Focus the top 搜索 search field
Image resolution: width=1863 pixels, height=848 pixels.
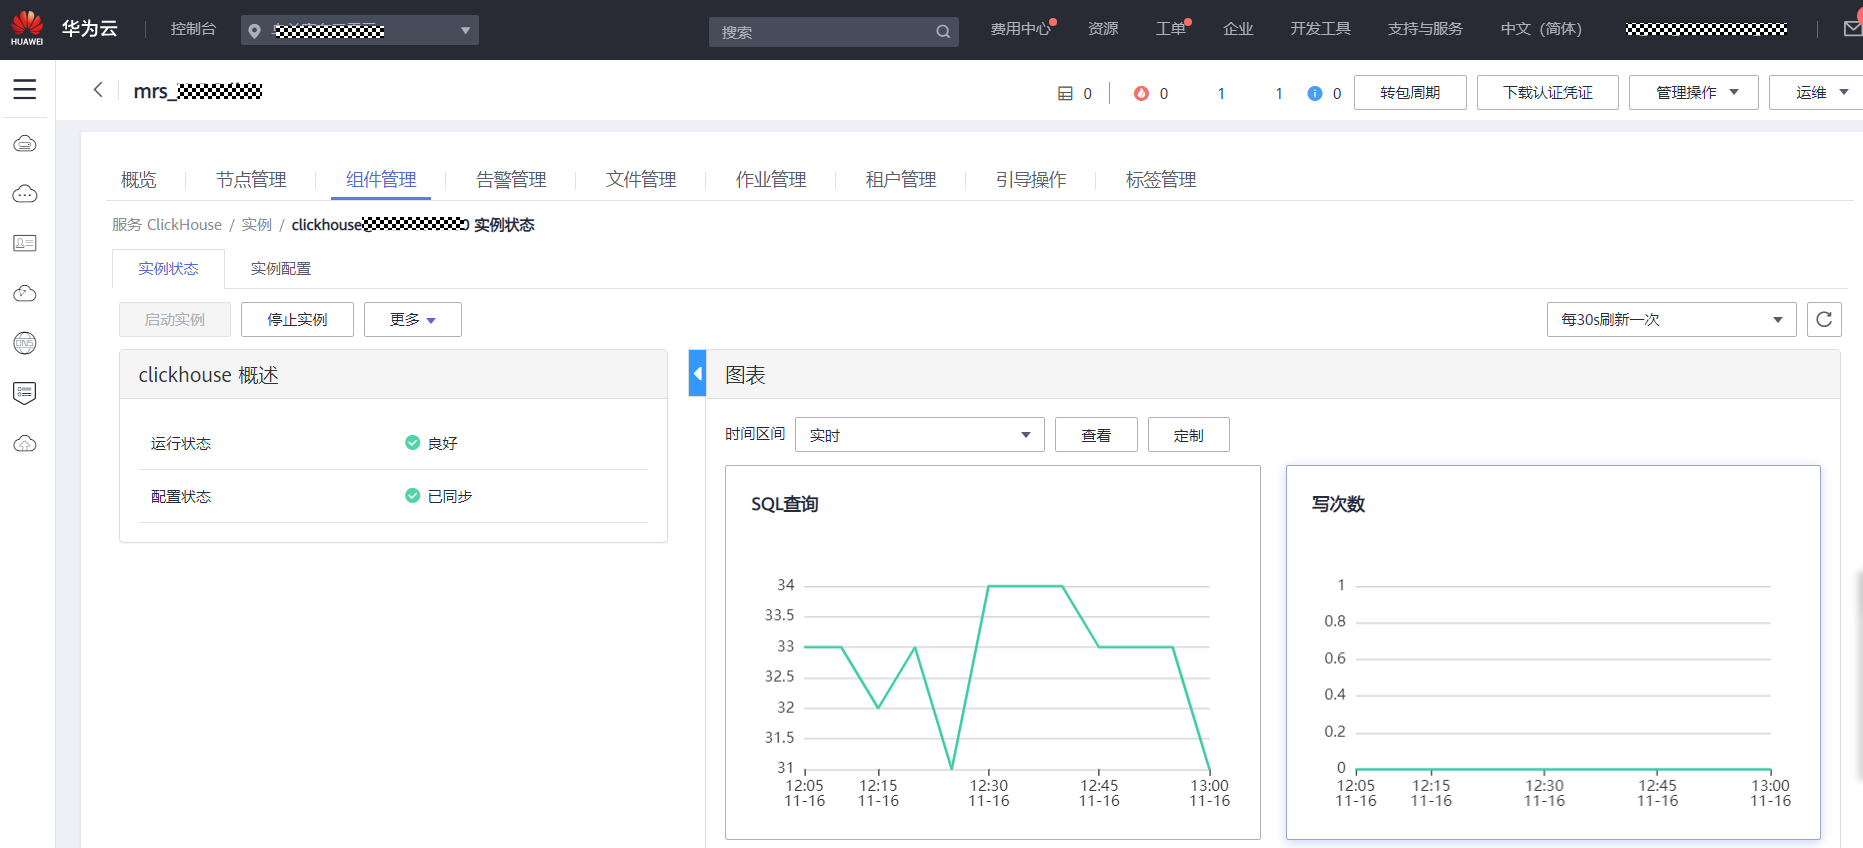[834, 32]
